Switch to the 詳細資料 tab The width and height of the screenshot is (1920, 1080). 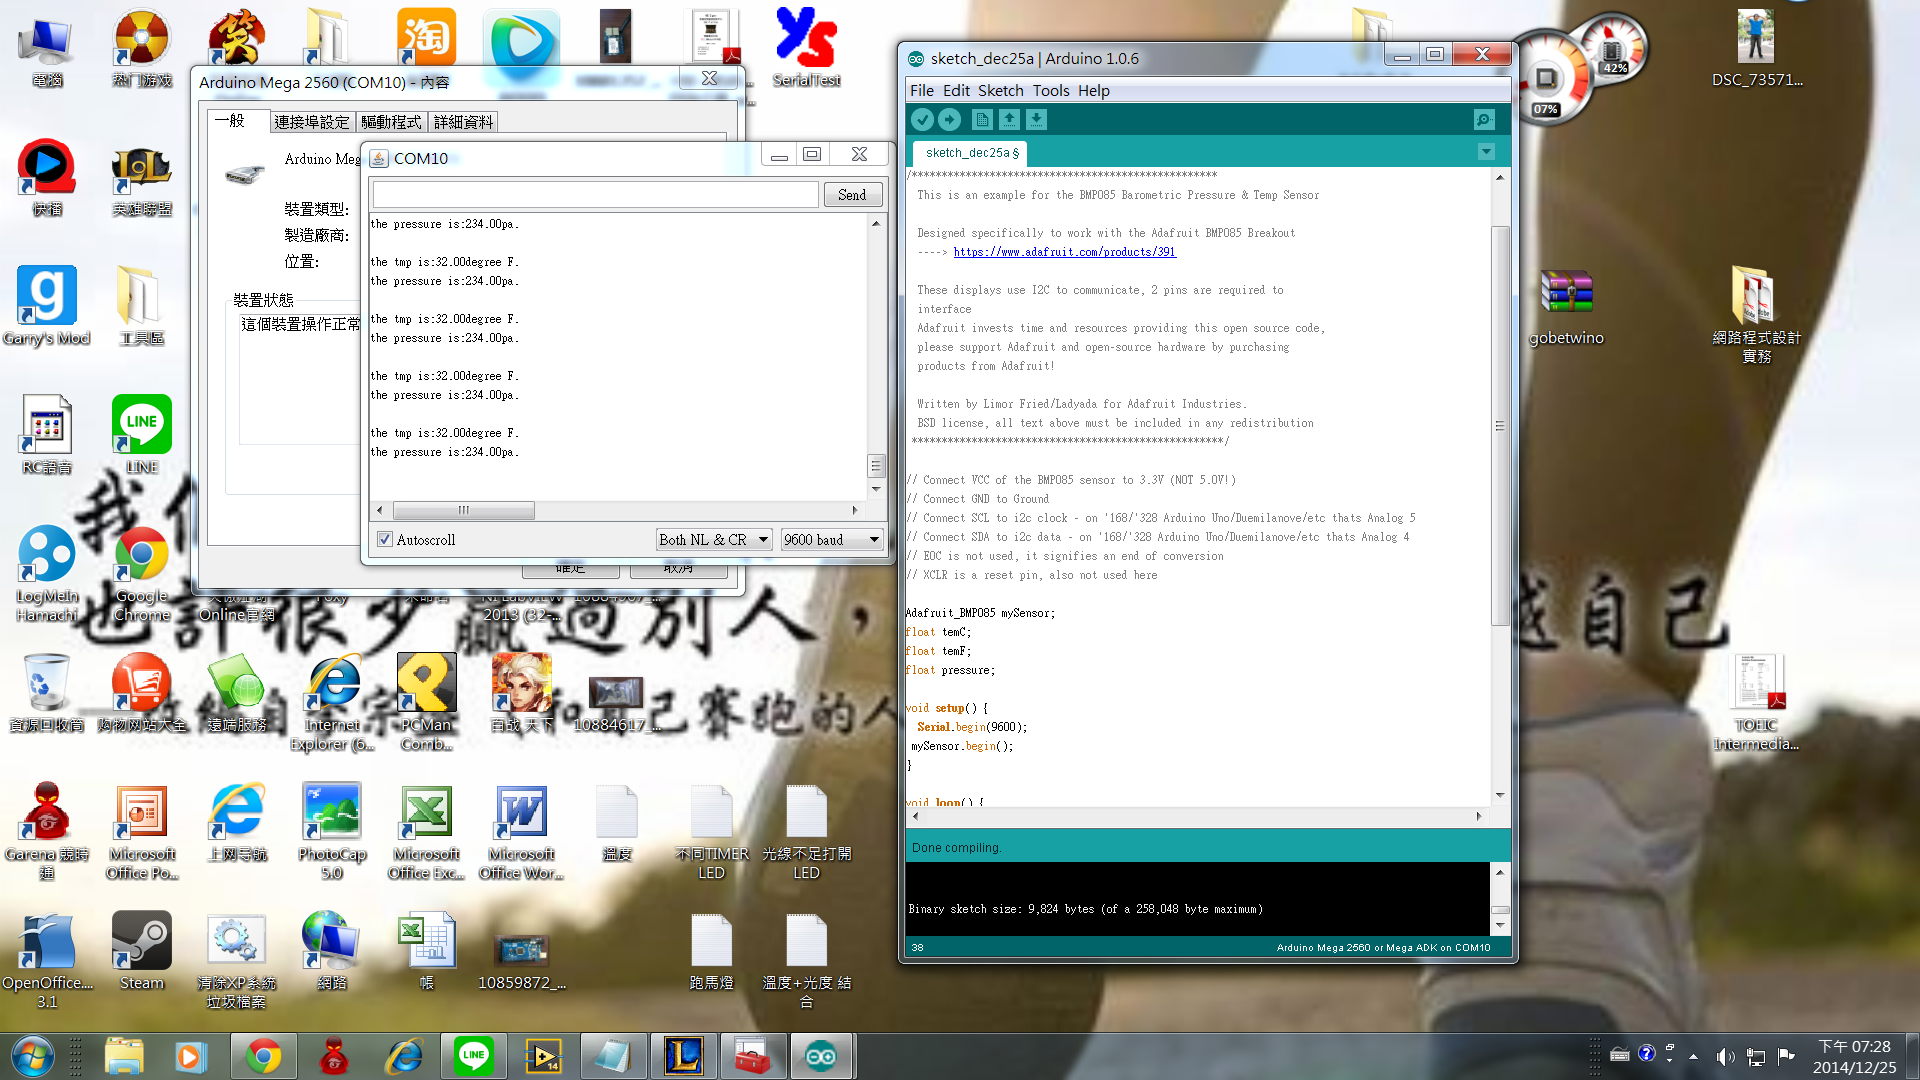tap(463, 122)
